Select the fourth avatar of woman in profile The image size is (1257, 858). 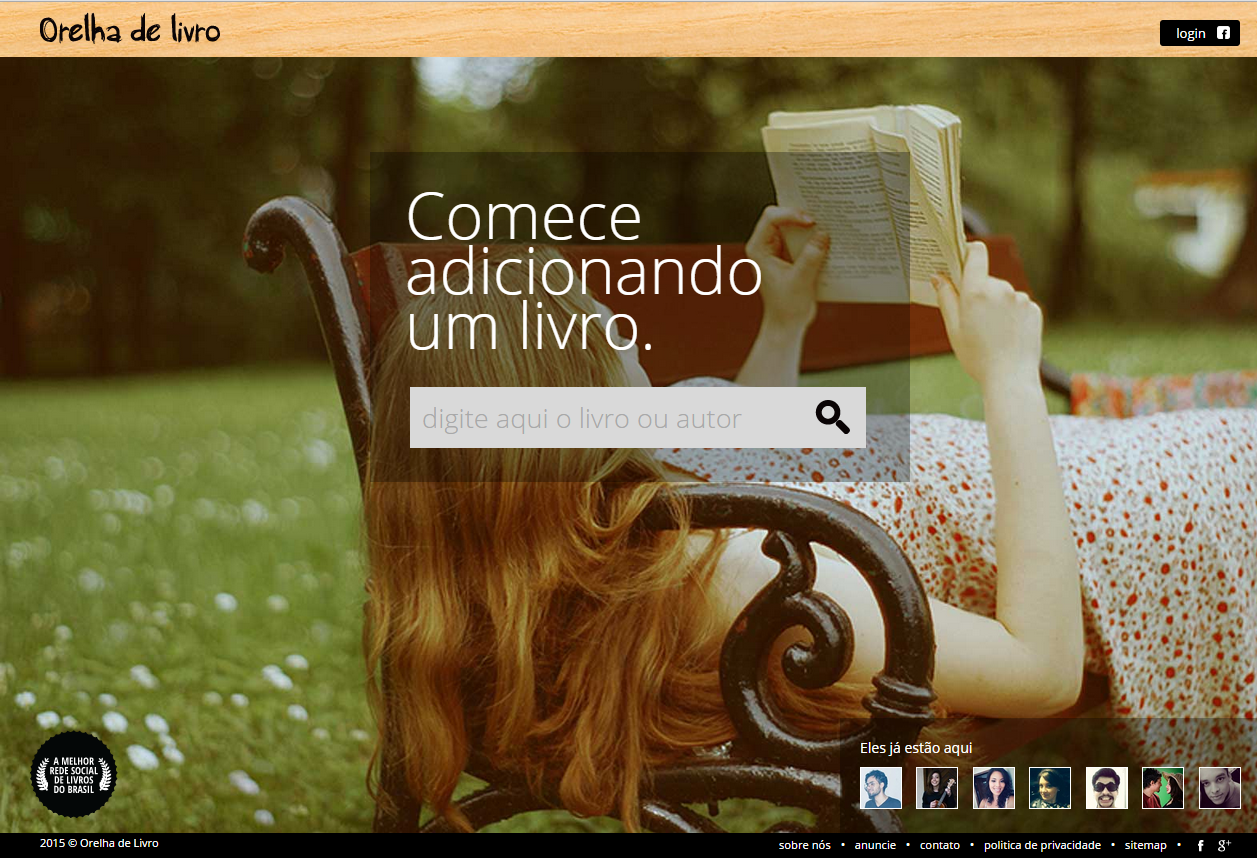point(1050,788)
